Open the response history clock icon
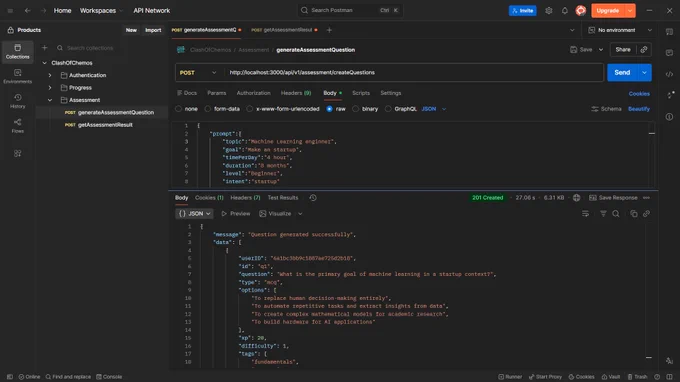 (313, 198)
